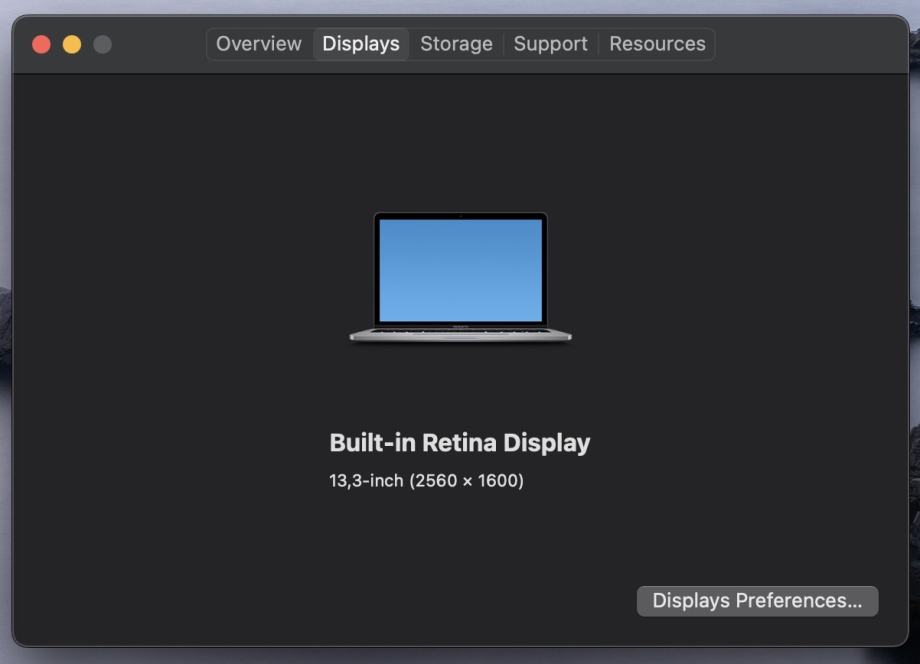Switch to the Overview tab
The image size is (920, 664).
tap(258, 44)
